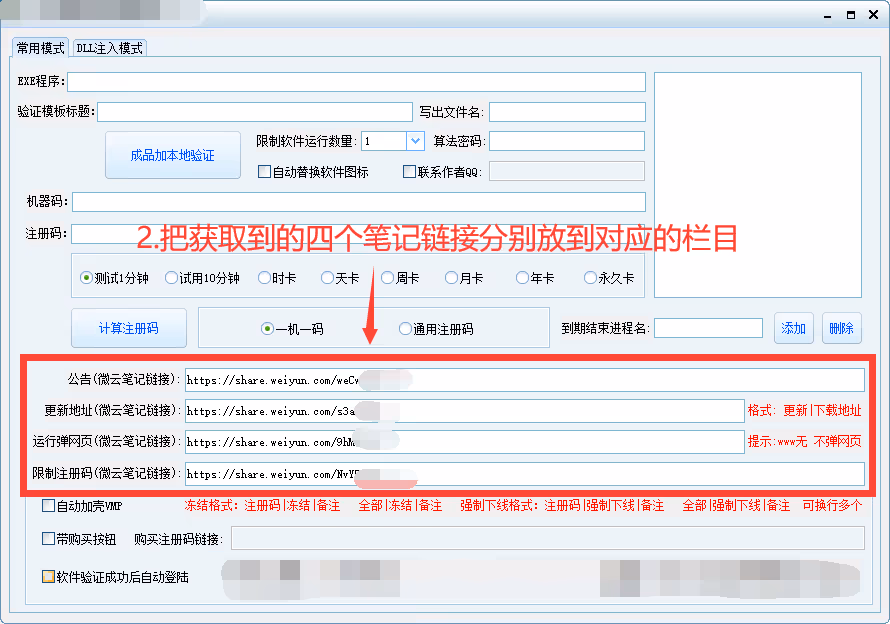Viewport: 890px width, 624px height.
Task: Choose the 永久卡 radio option
Action: [590, 278]
